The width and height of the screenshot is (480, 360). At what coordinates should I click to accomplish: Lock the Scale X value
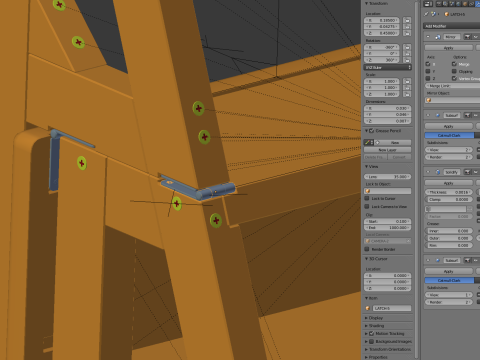[407, 81]
